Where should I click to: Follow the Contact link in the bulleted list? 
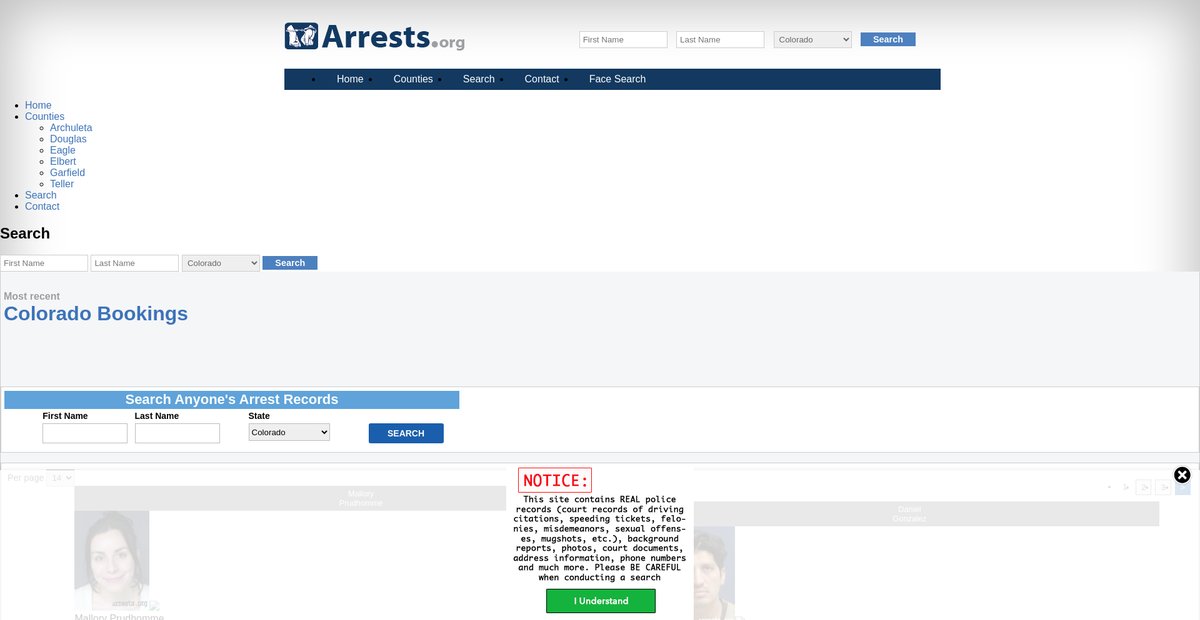tap(42, 207)
